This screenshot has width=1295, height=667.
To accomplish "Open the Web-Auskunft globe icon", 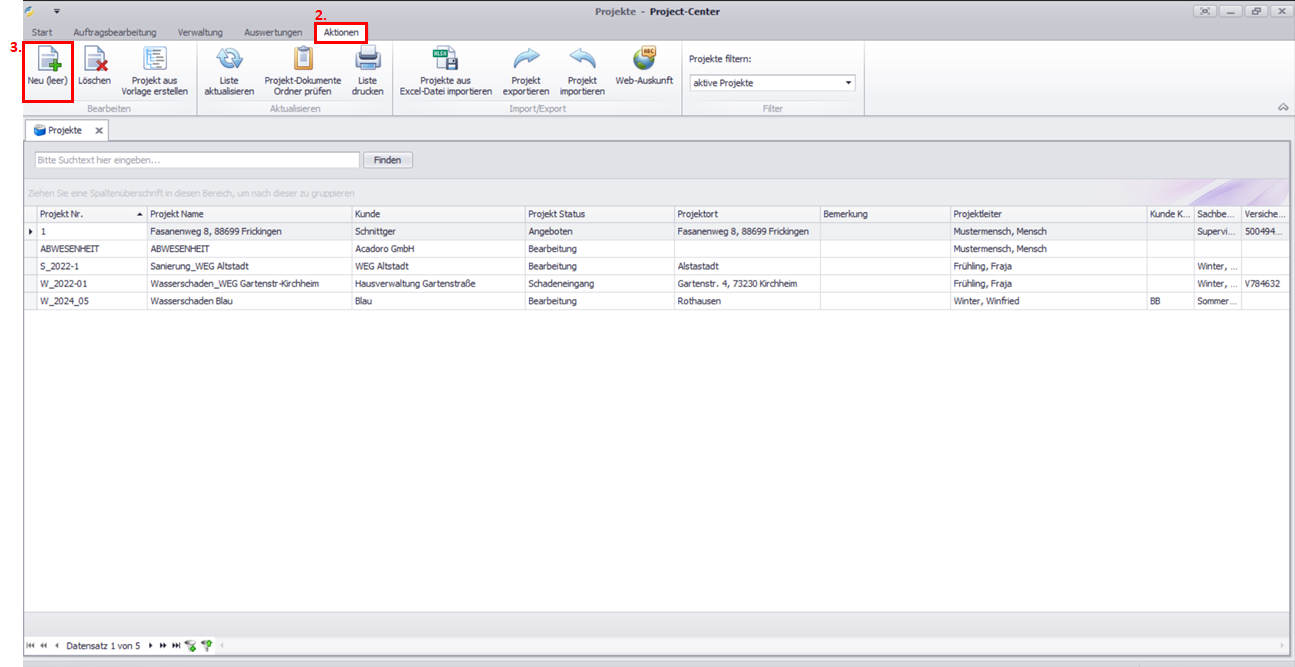I will (644, 65).
